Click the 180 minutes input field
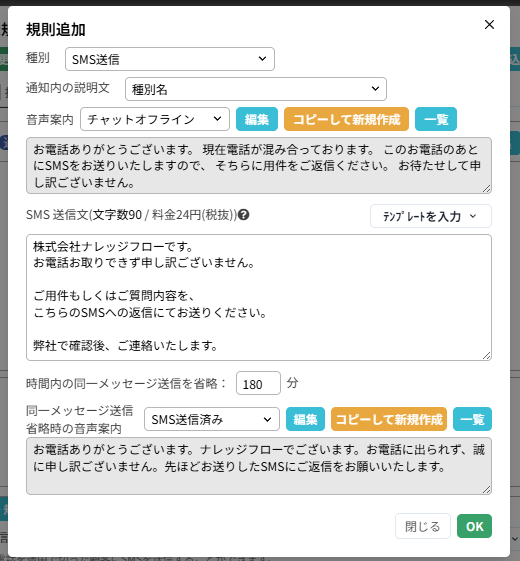Image resolution: width=520 pixels, height=561 pixels. [x=258, y=383]
